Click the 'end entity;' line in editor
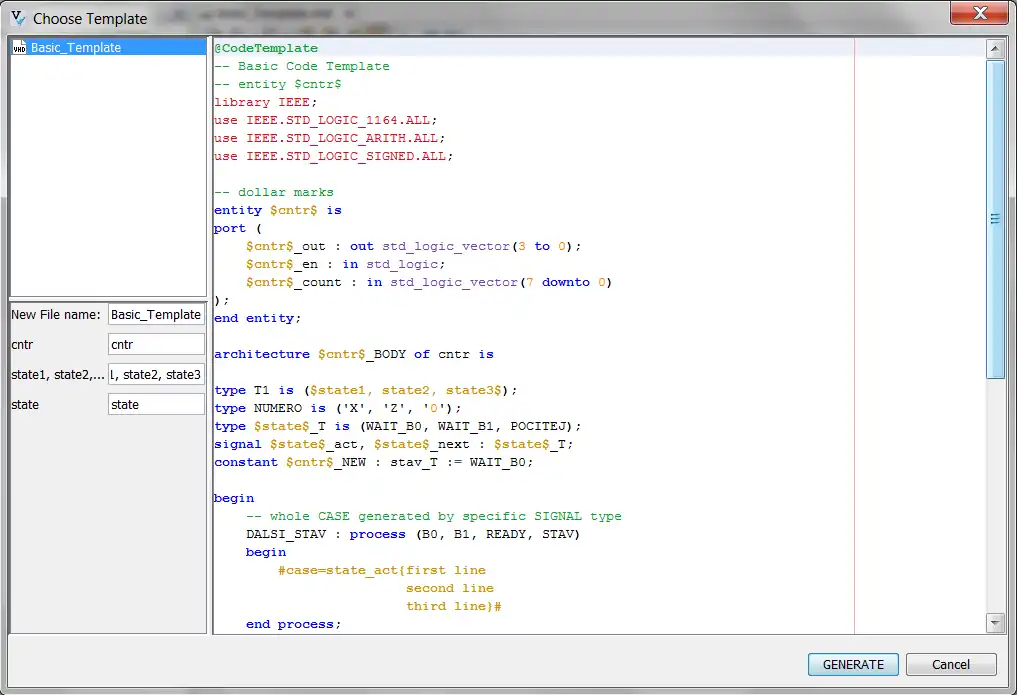 pos(257,318)
